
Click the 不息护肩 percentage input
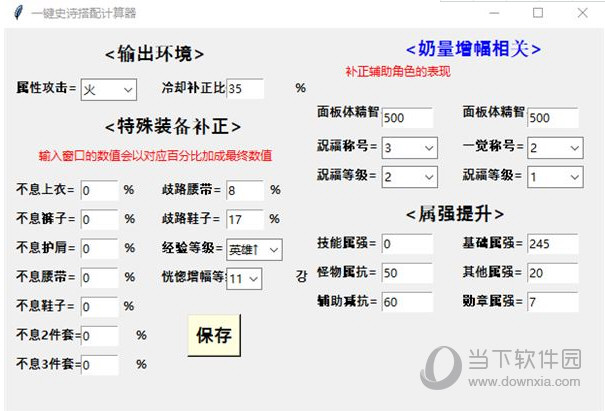[100, 249]
